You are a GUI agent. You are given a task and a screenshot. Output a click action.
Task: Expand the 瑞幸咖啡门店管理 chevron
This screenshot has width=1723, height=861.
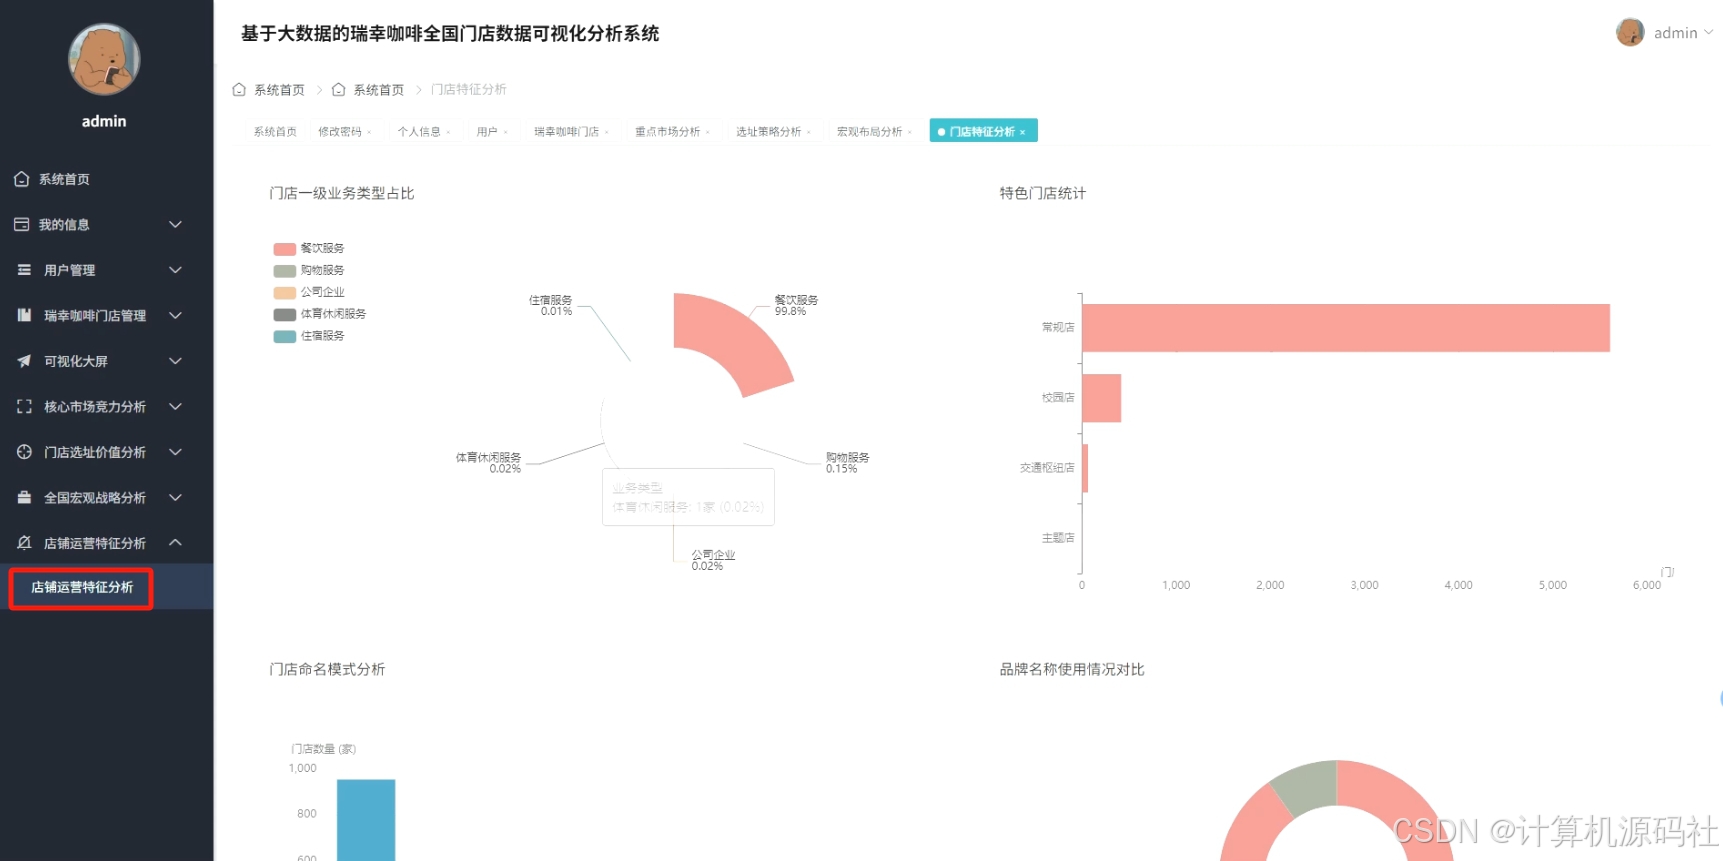(x=175, y=315)
